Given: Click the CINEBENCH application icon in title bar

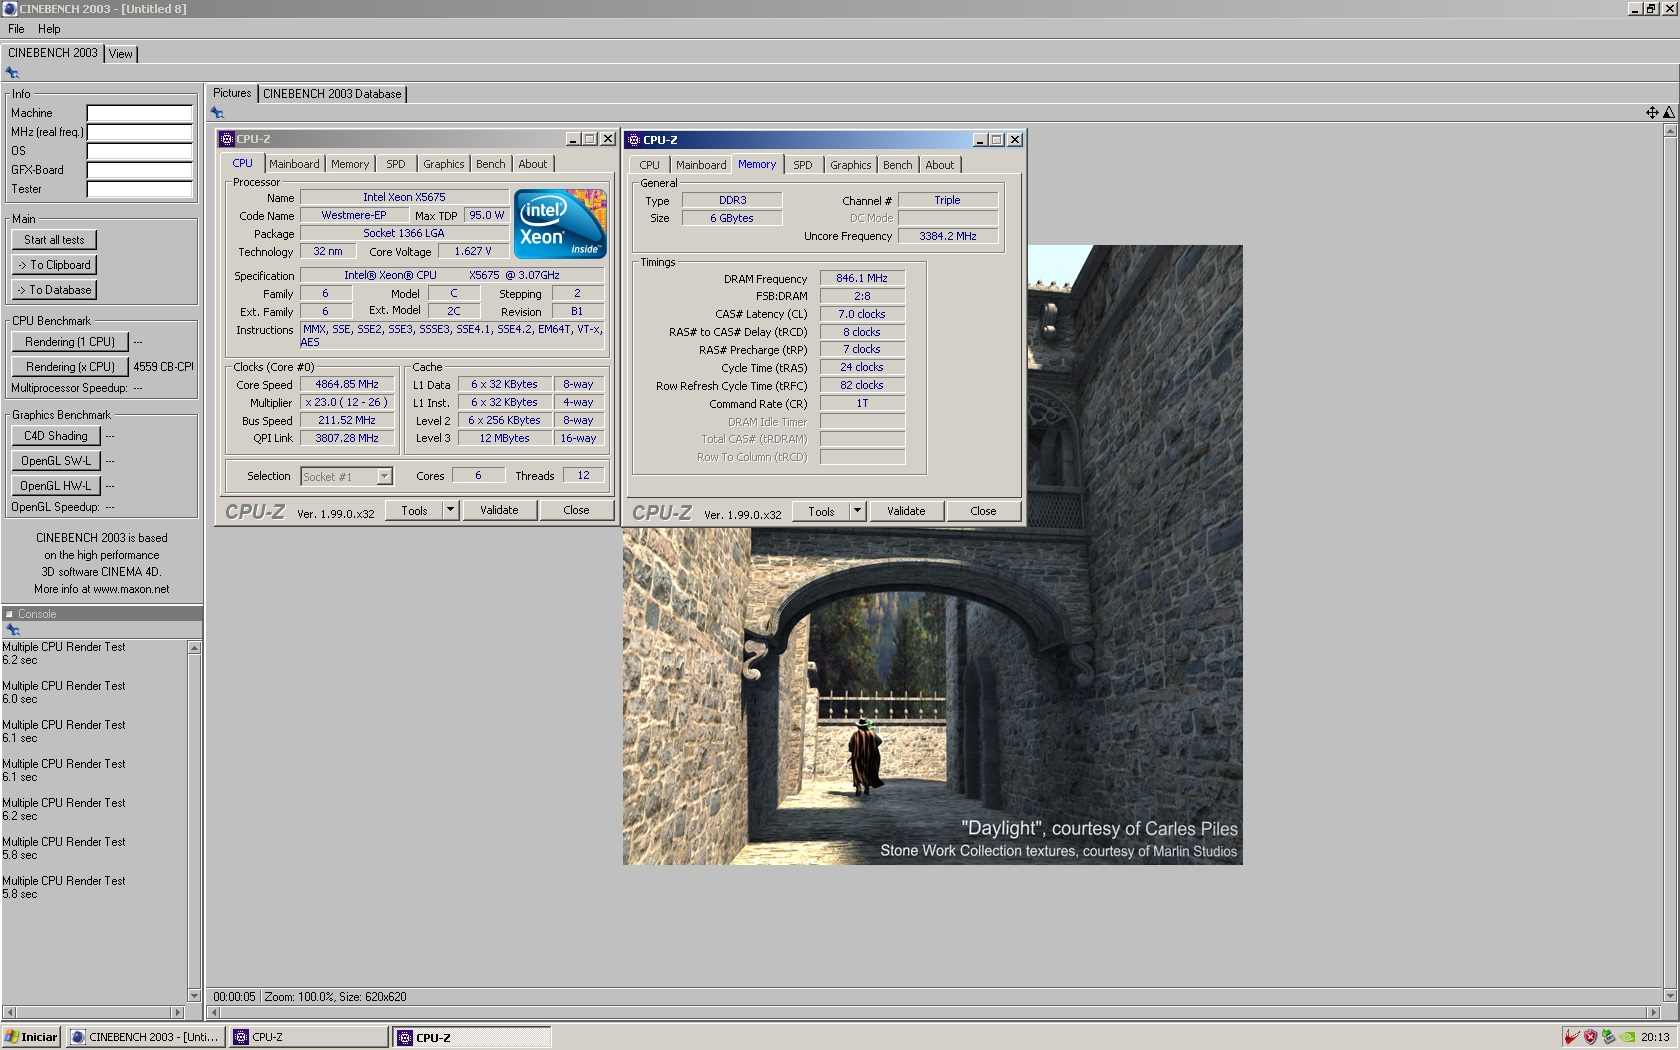Looking at the screenshot, I should [10, 9].
